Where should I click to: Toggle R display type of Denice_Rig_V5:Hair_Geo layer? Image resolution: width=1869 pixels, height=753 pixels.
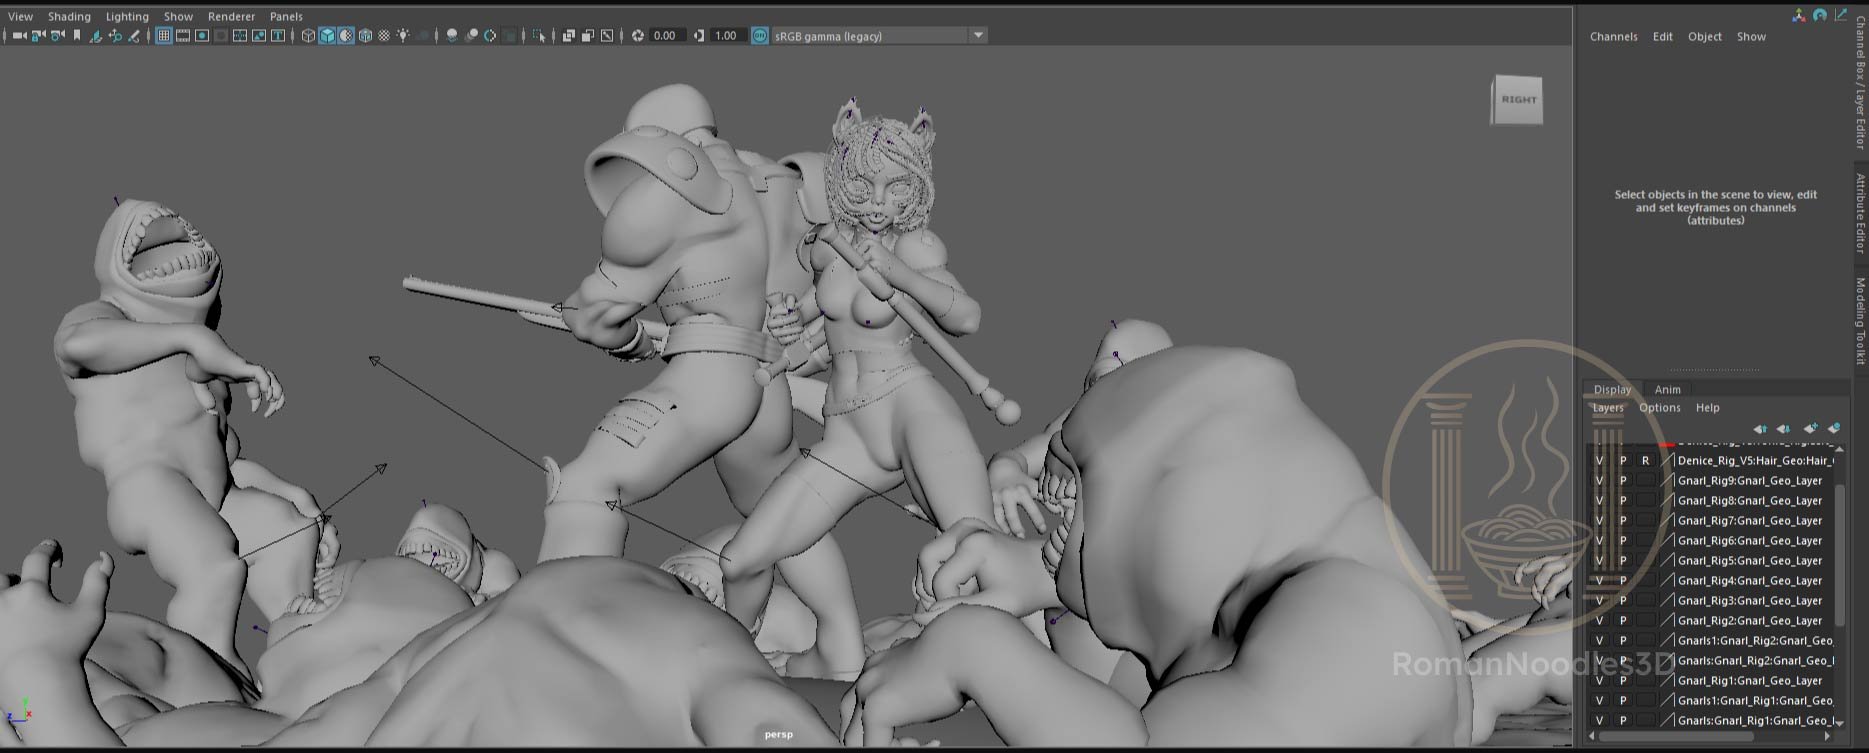click(1645, 461)
